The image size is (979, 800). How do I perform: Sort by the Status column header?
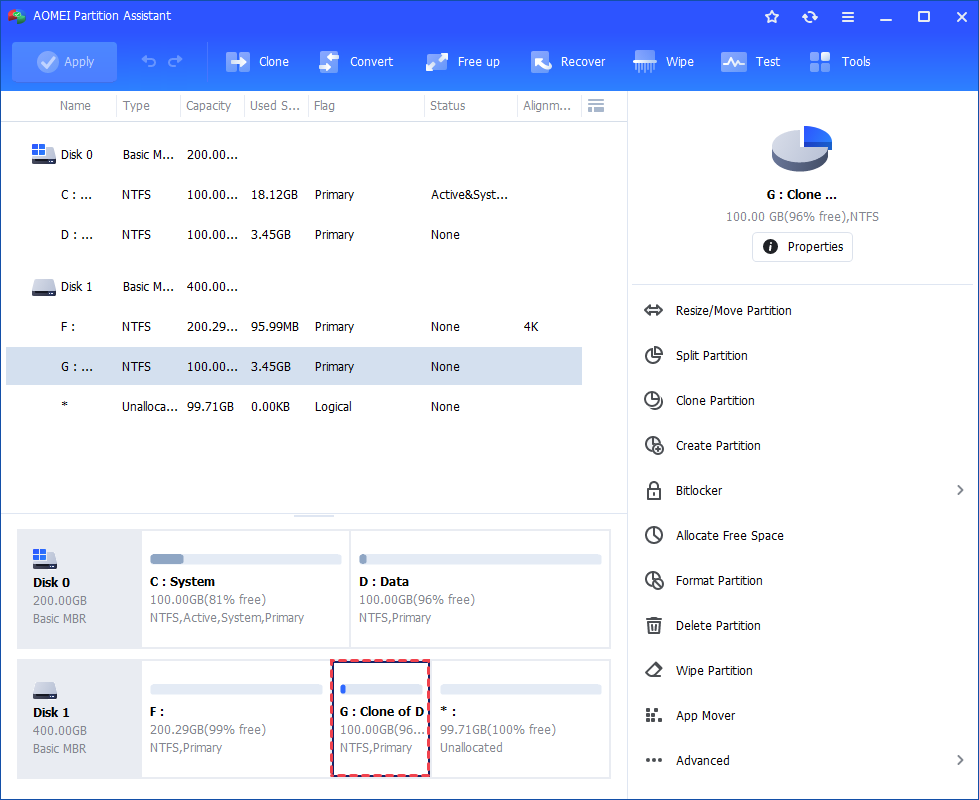448,106
